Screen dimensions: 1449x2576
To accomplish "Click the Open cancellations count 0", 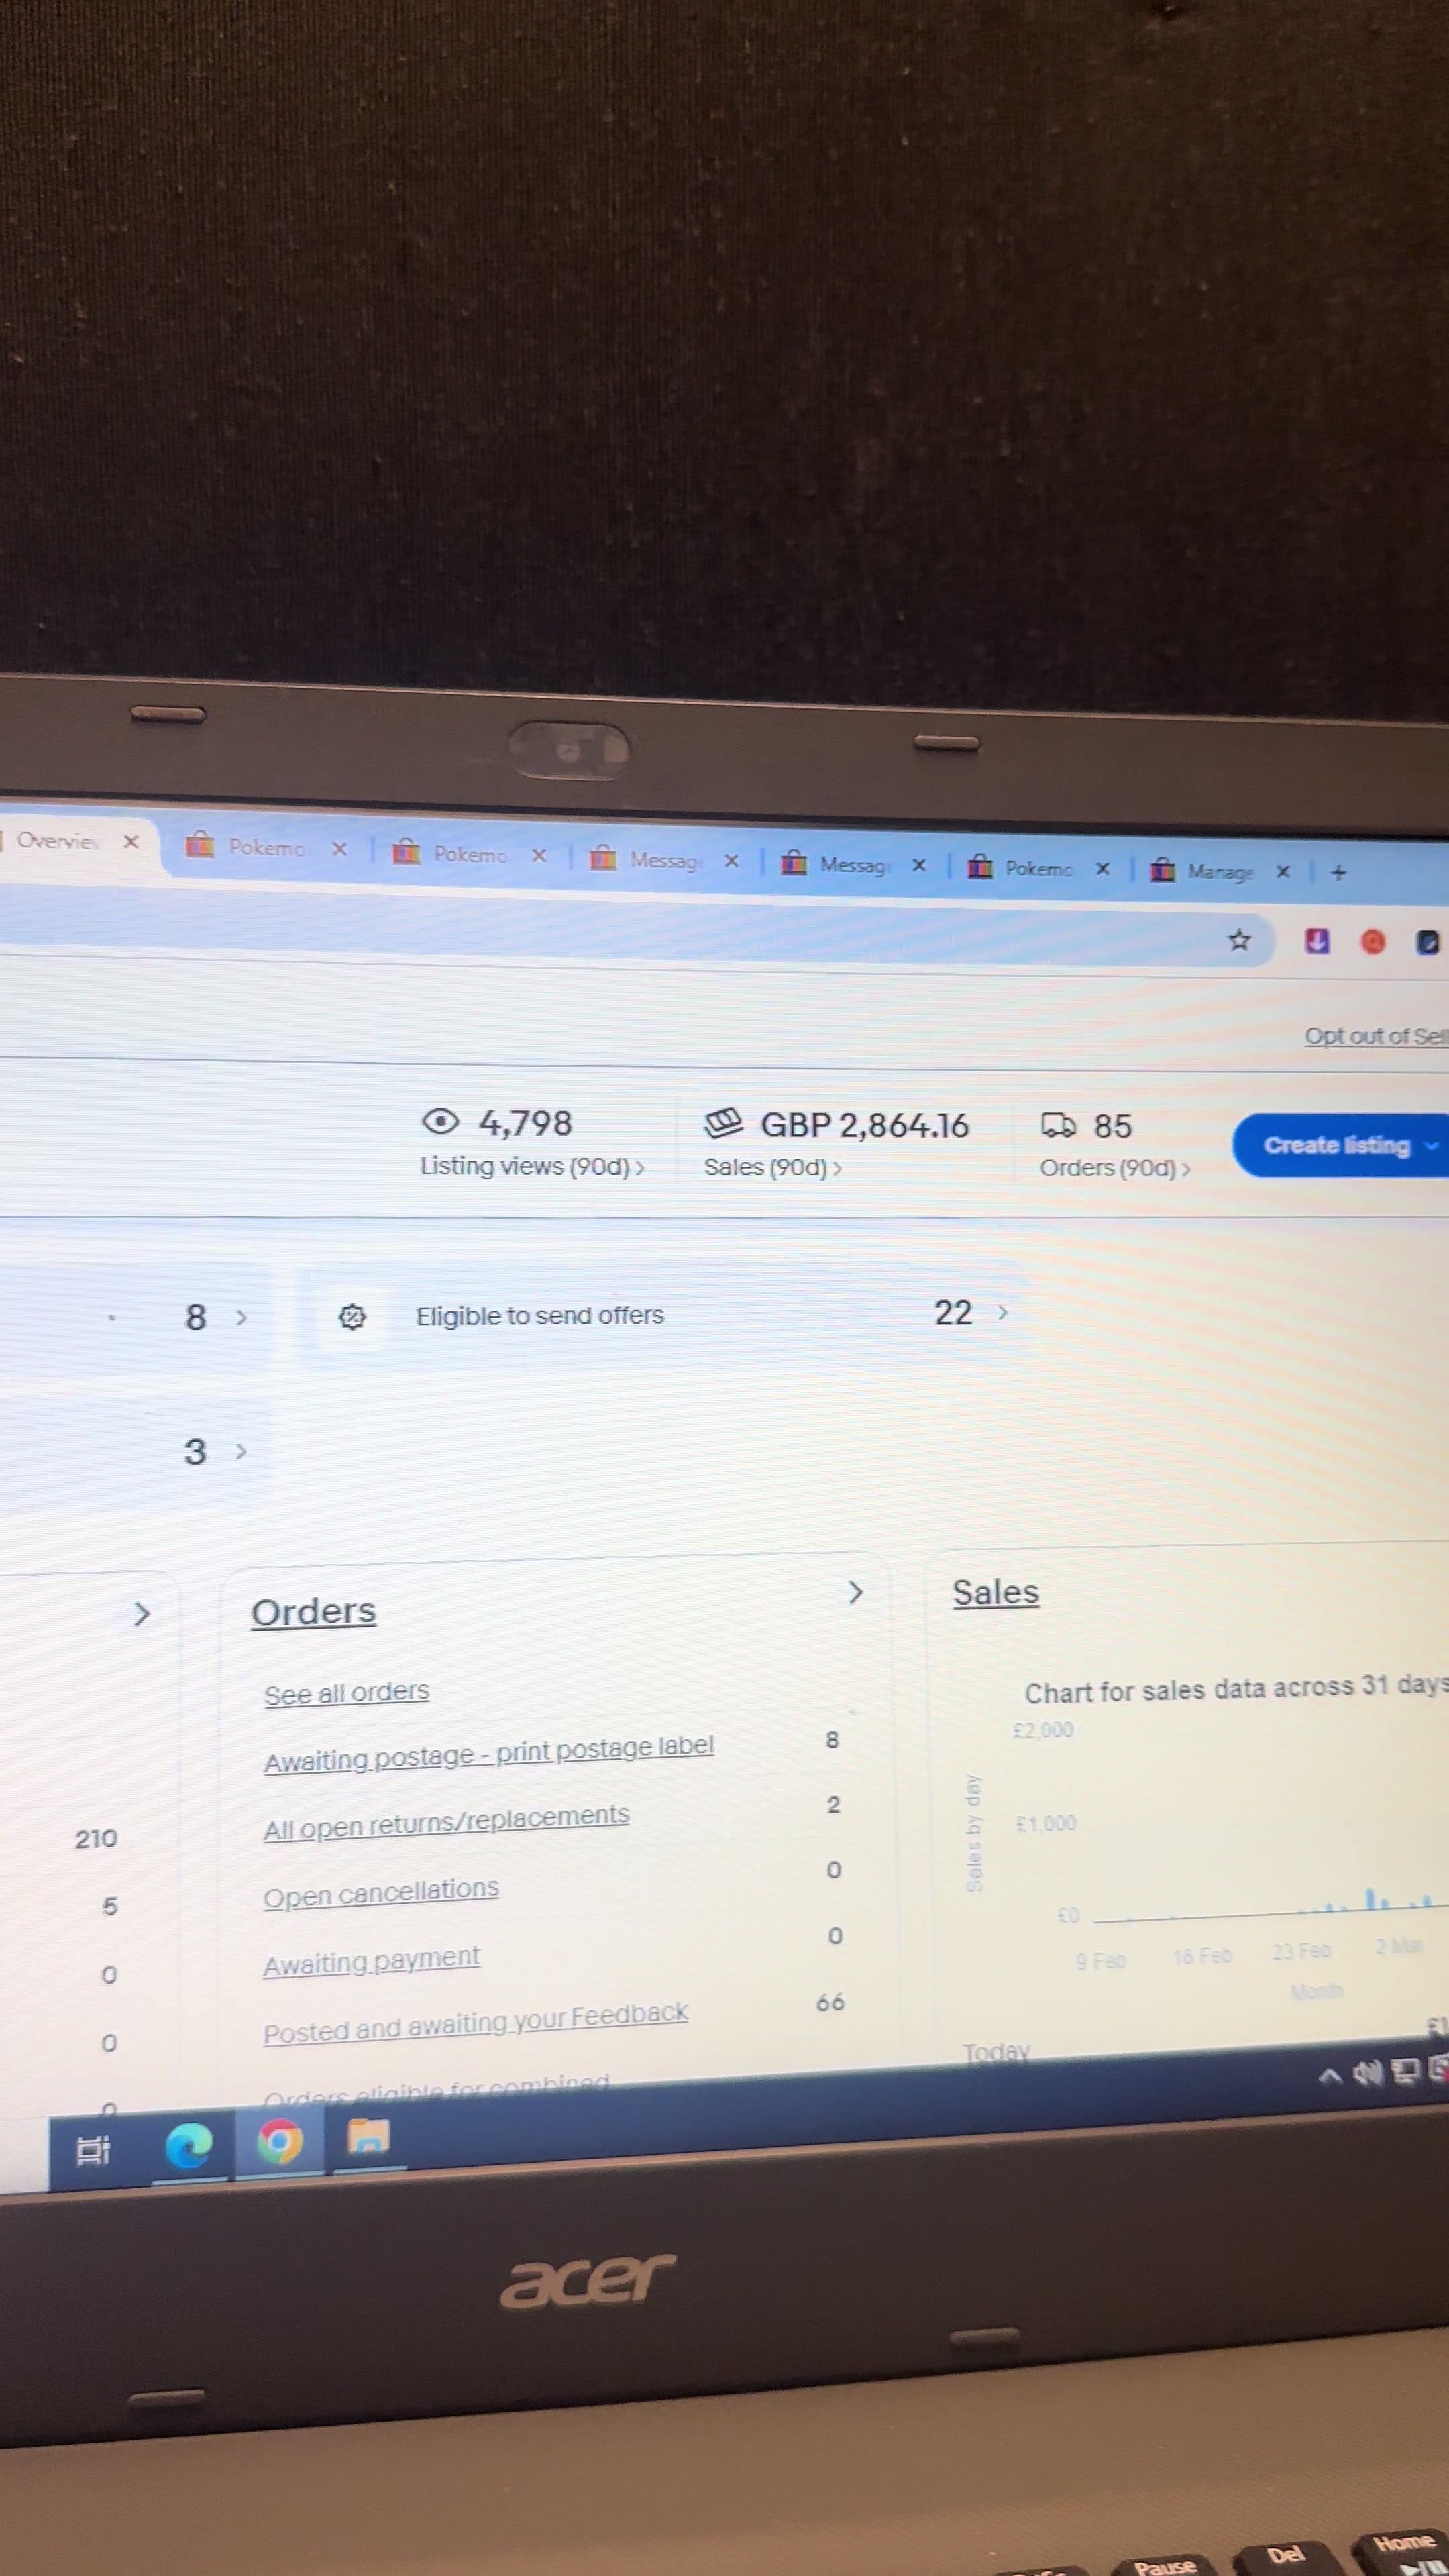I will (x=834, y=1870).
